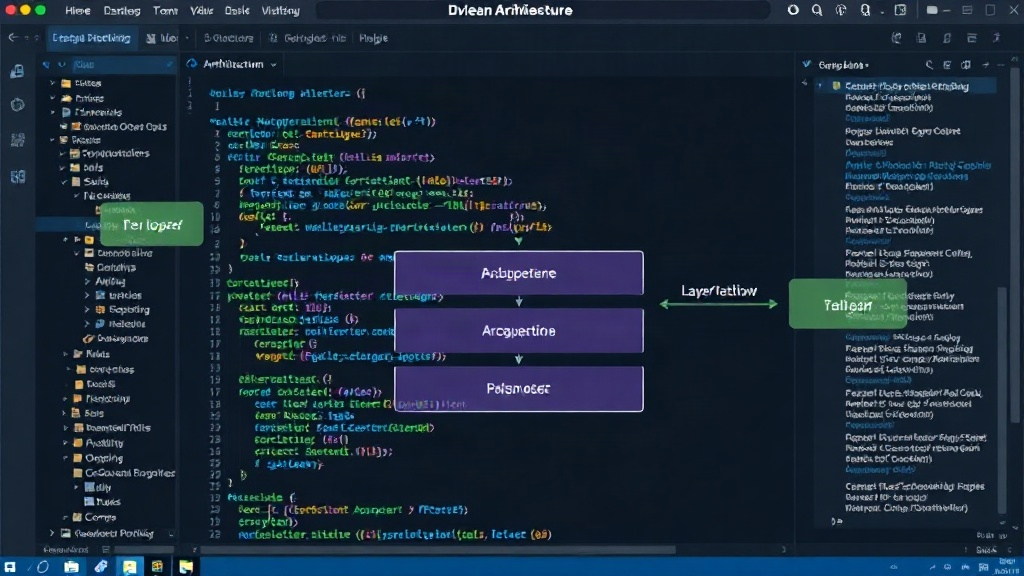Select the middle purple 'Arcgpertine' layer box

[x=519, y=331]
